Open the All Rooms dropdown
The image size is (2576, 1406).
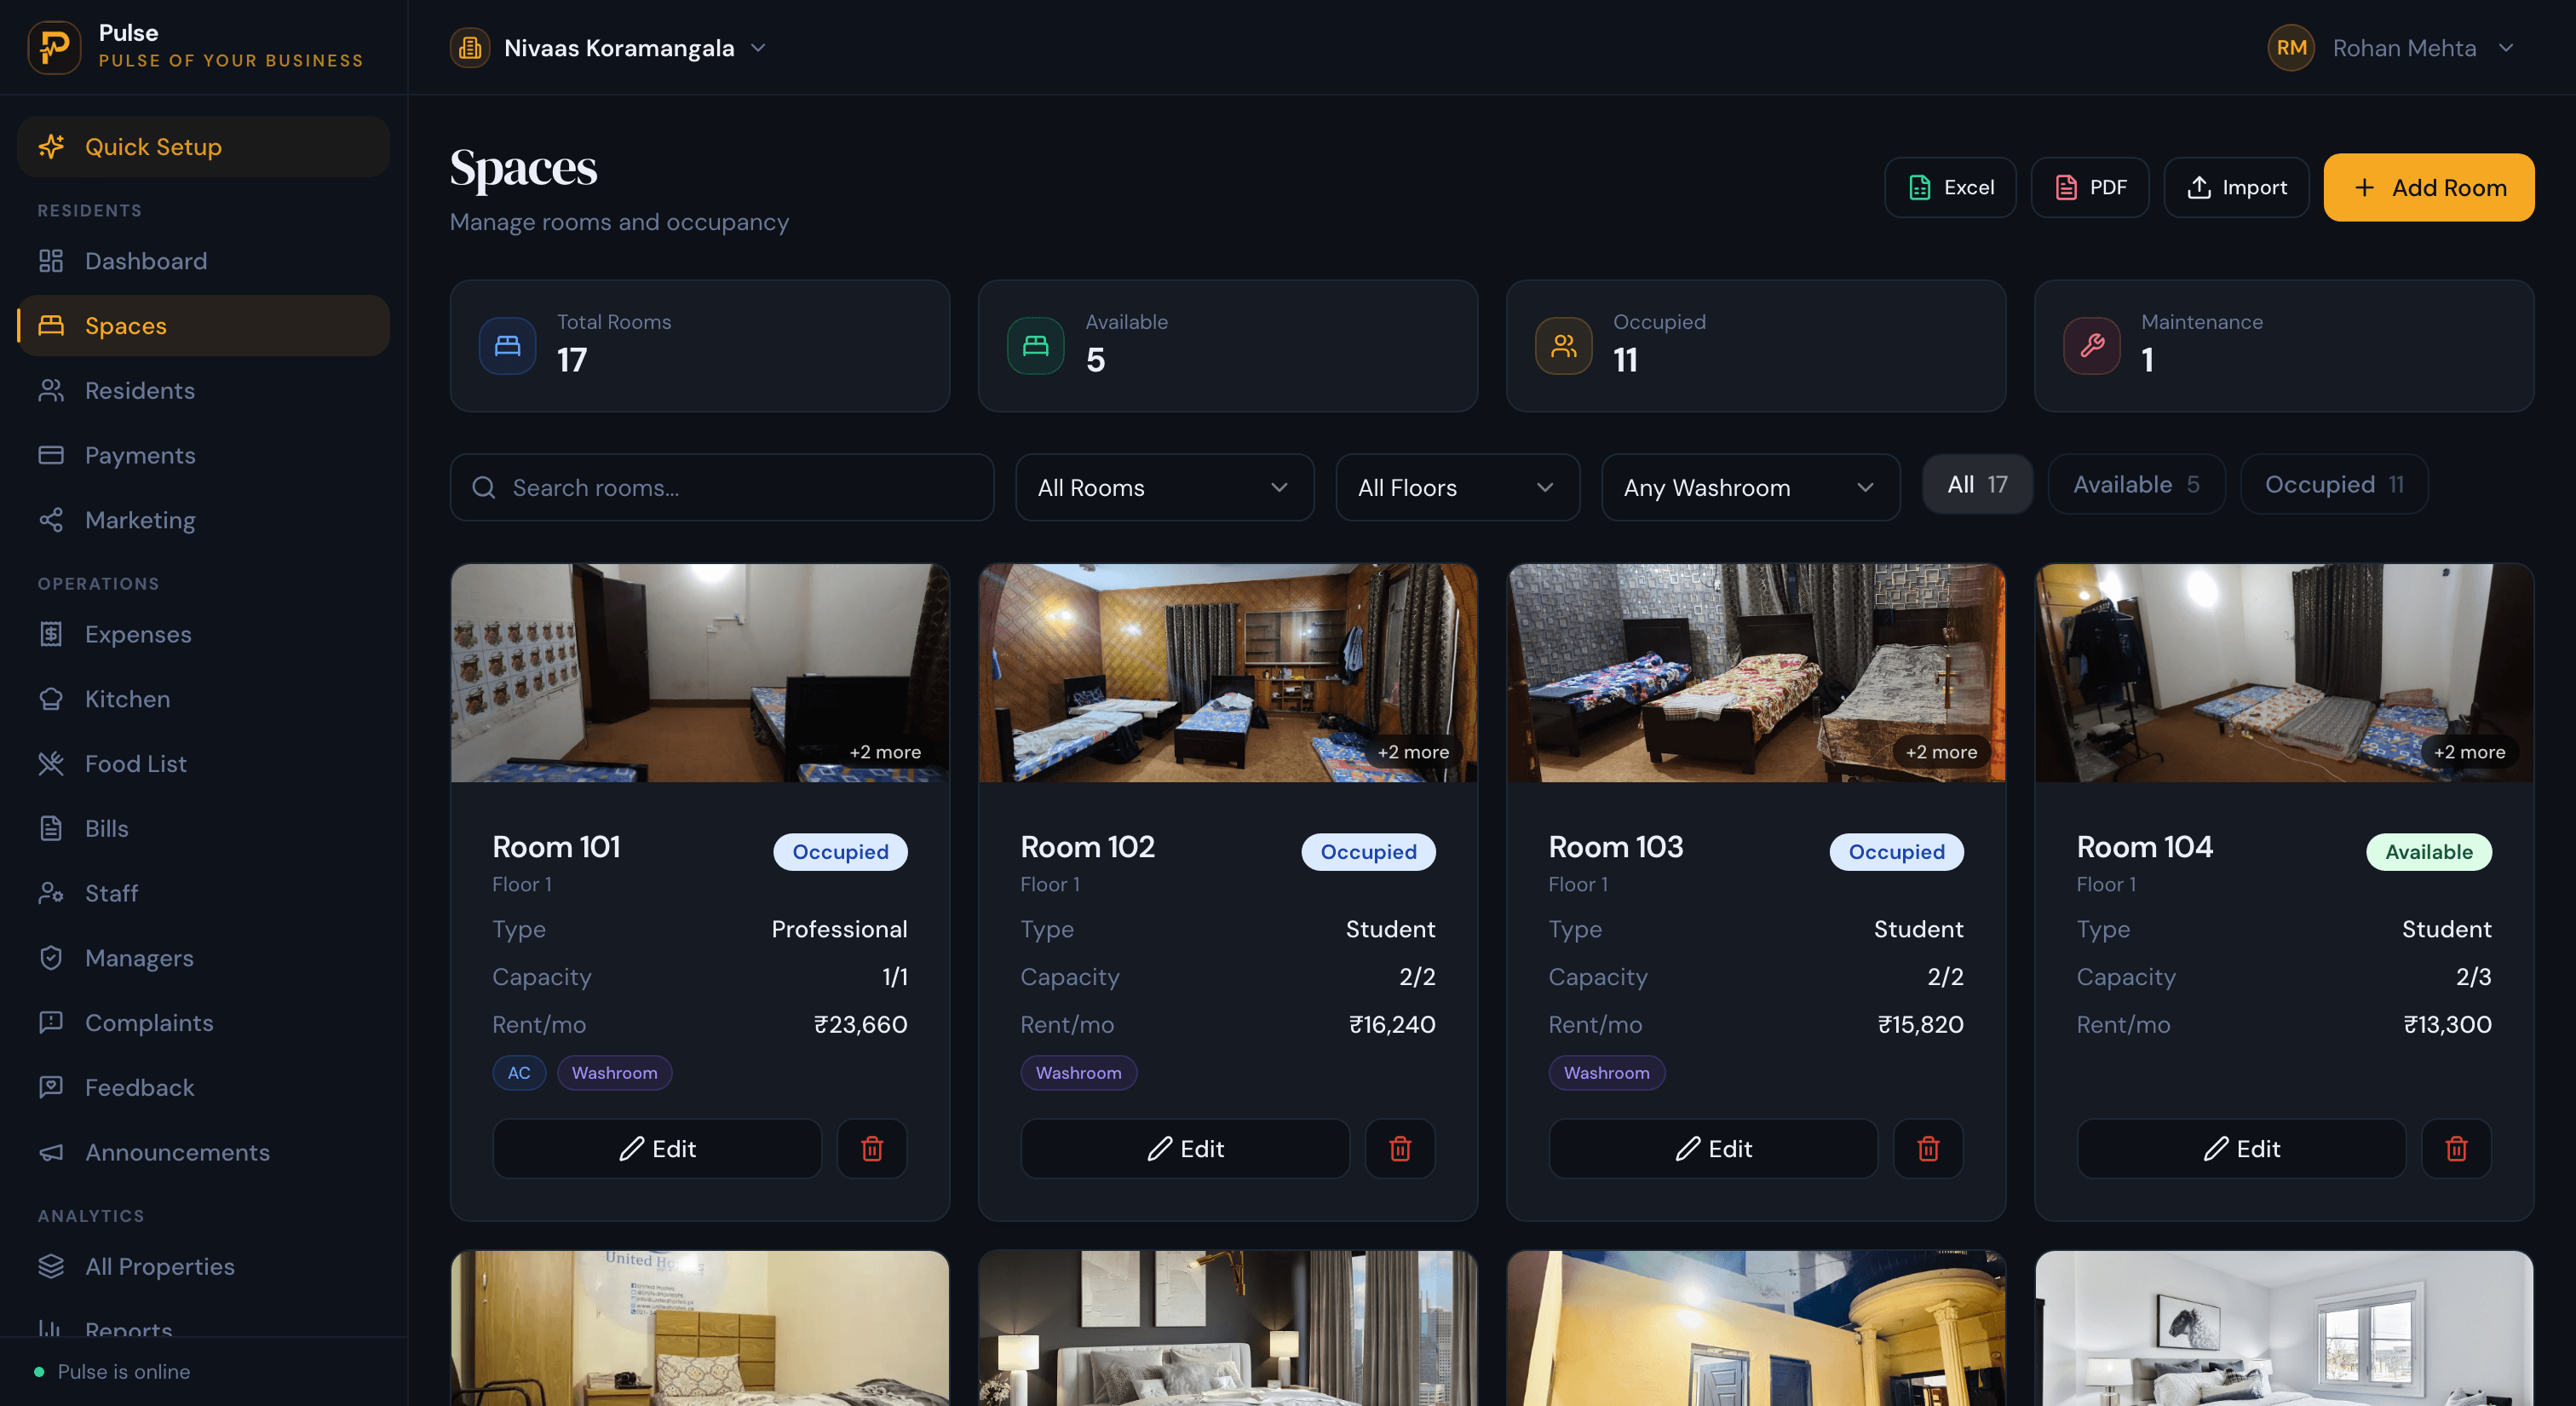pyautogui.click(x=1165, y=488)
